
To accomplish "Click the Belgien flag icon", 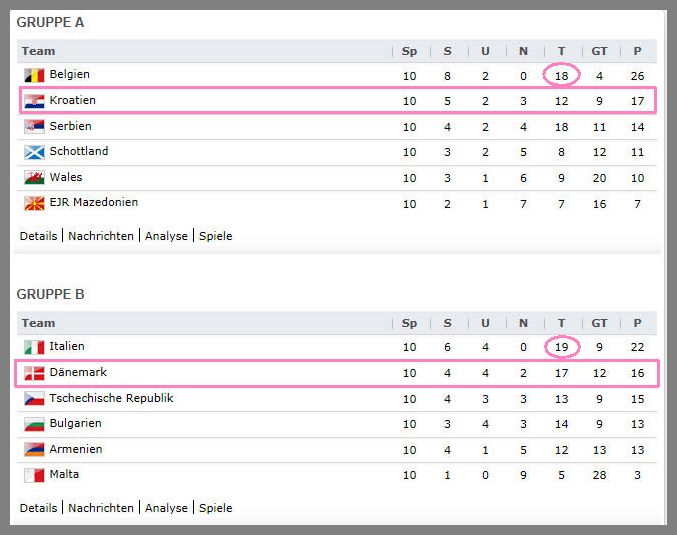I will 34,75.
